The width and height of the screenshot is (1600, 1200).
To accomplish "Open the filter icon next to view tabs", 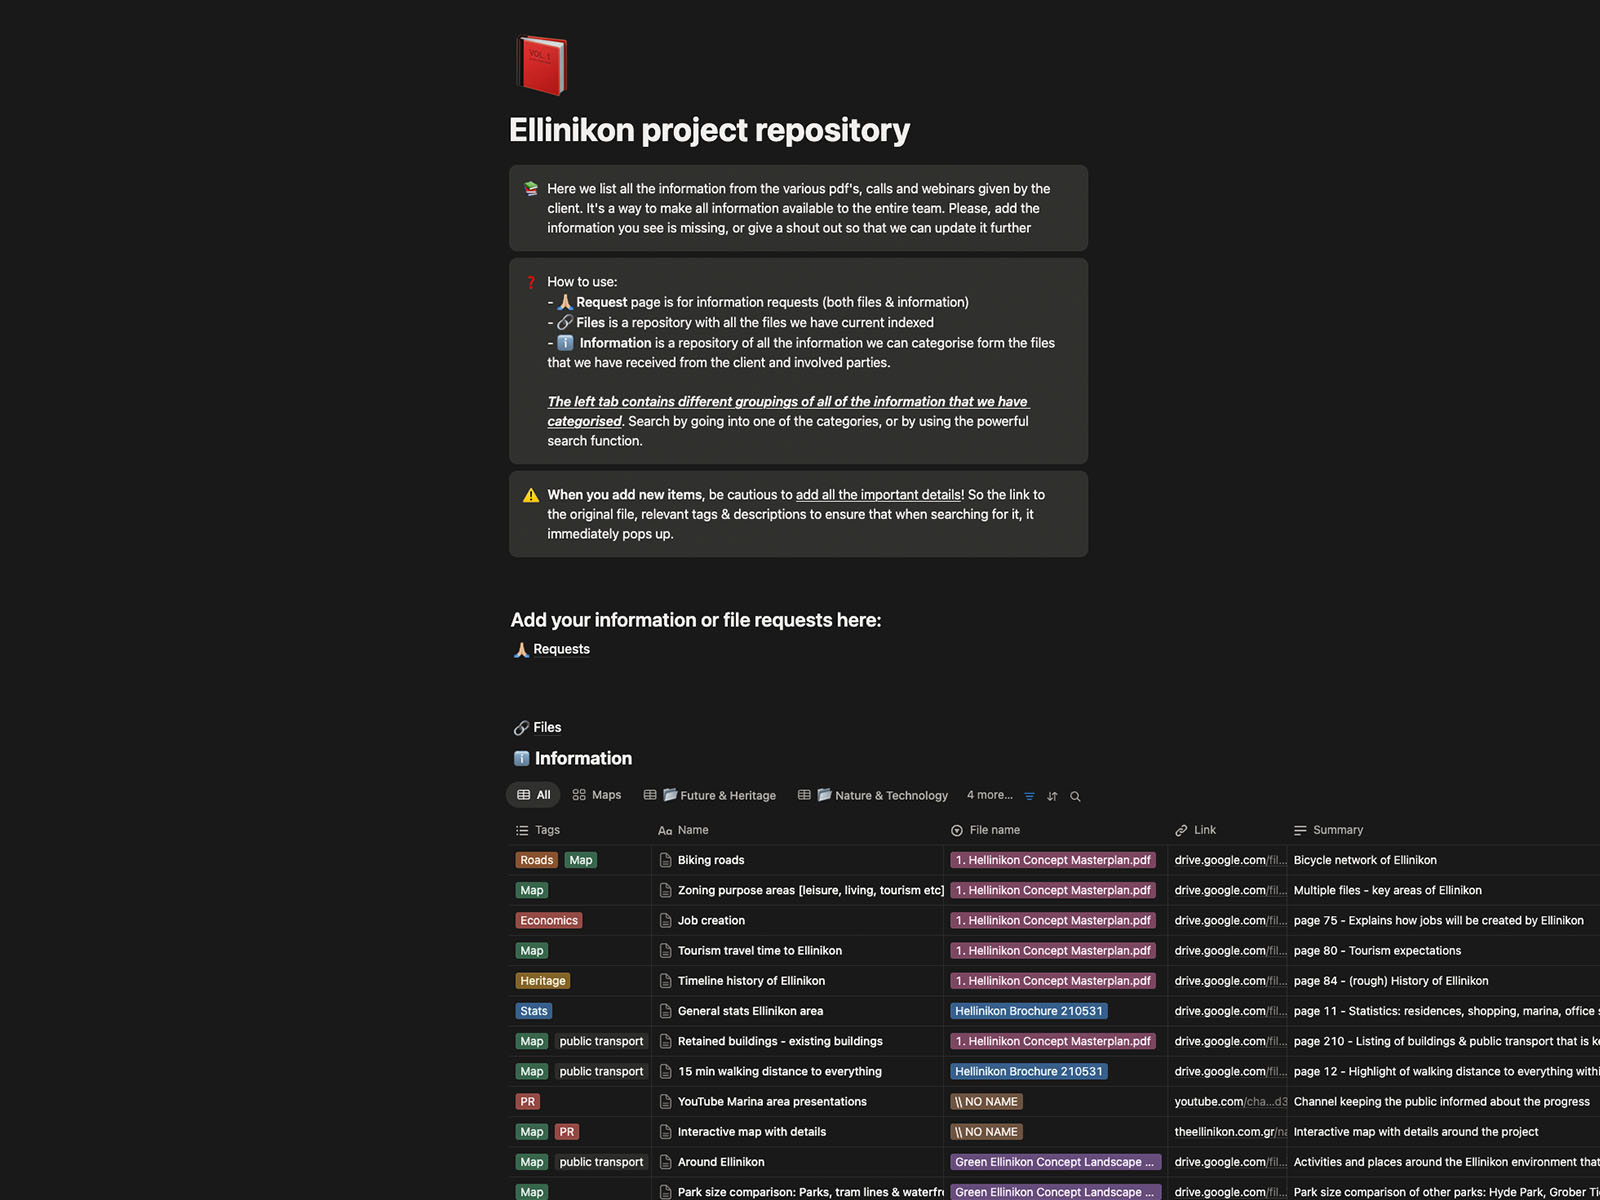I will pyautogui.click(x=1030, y=795).
